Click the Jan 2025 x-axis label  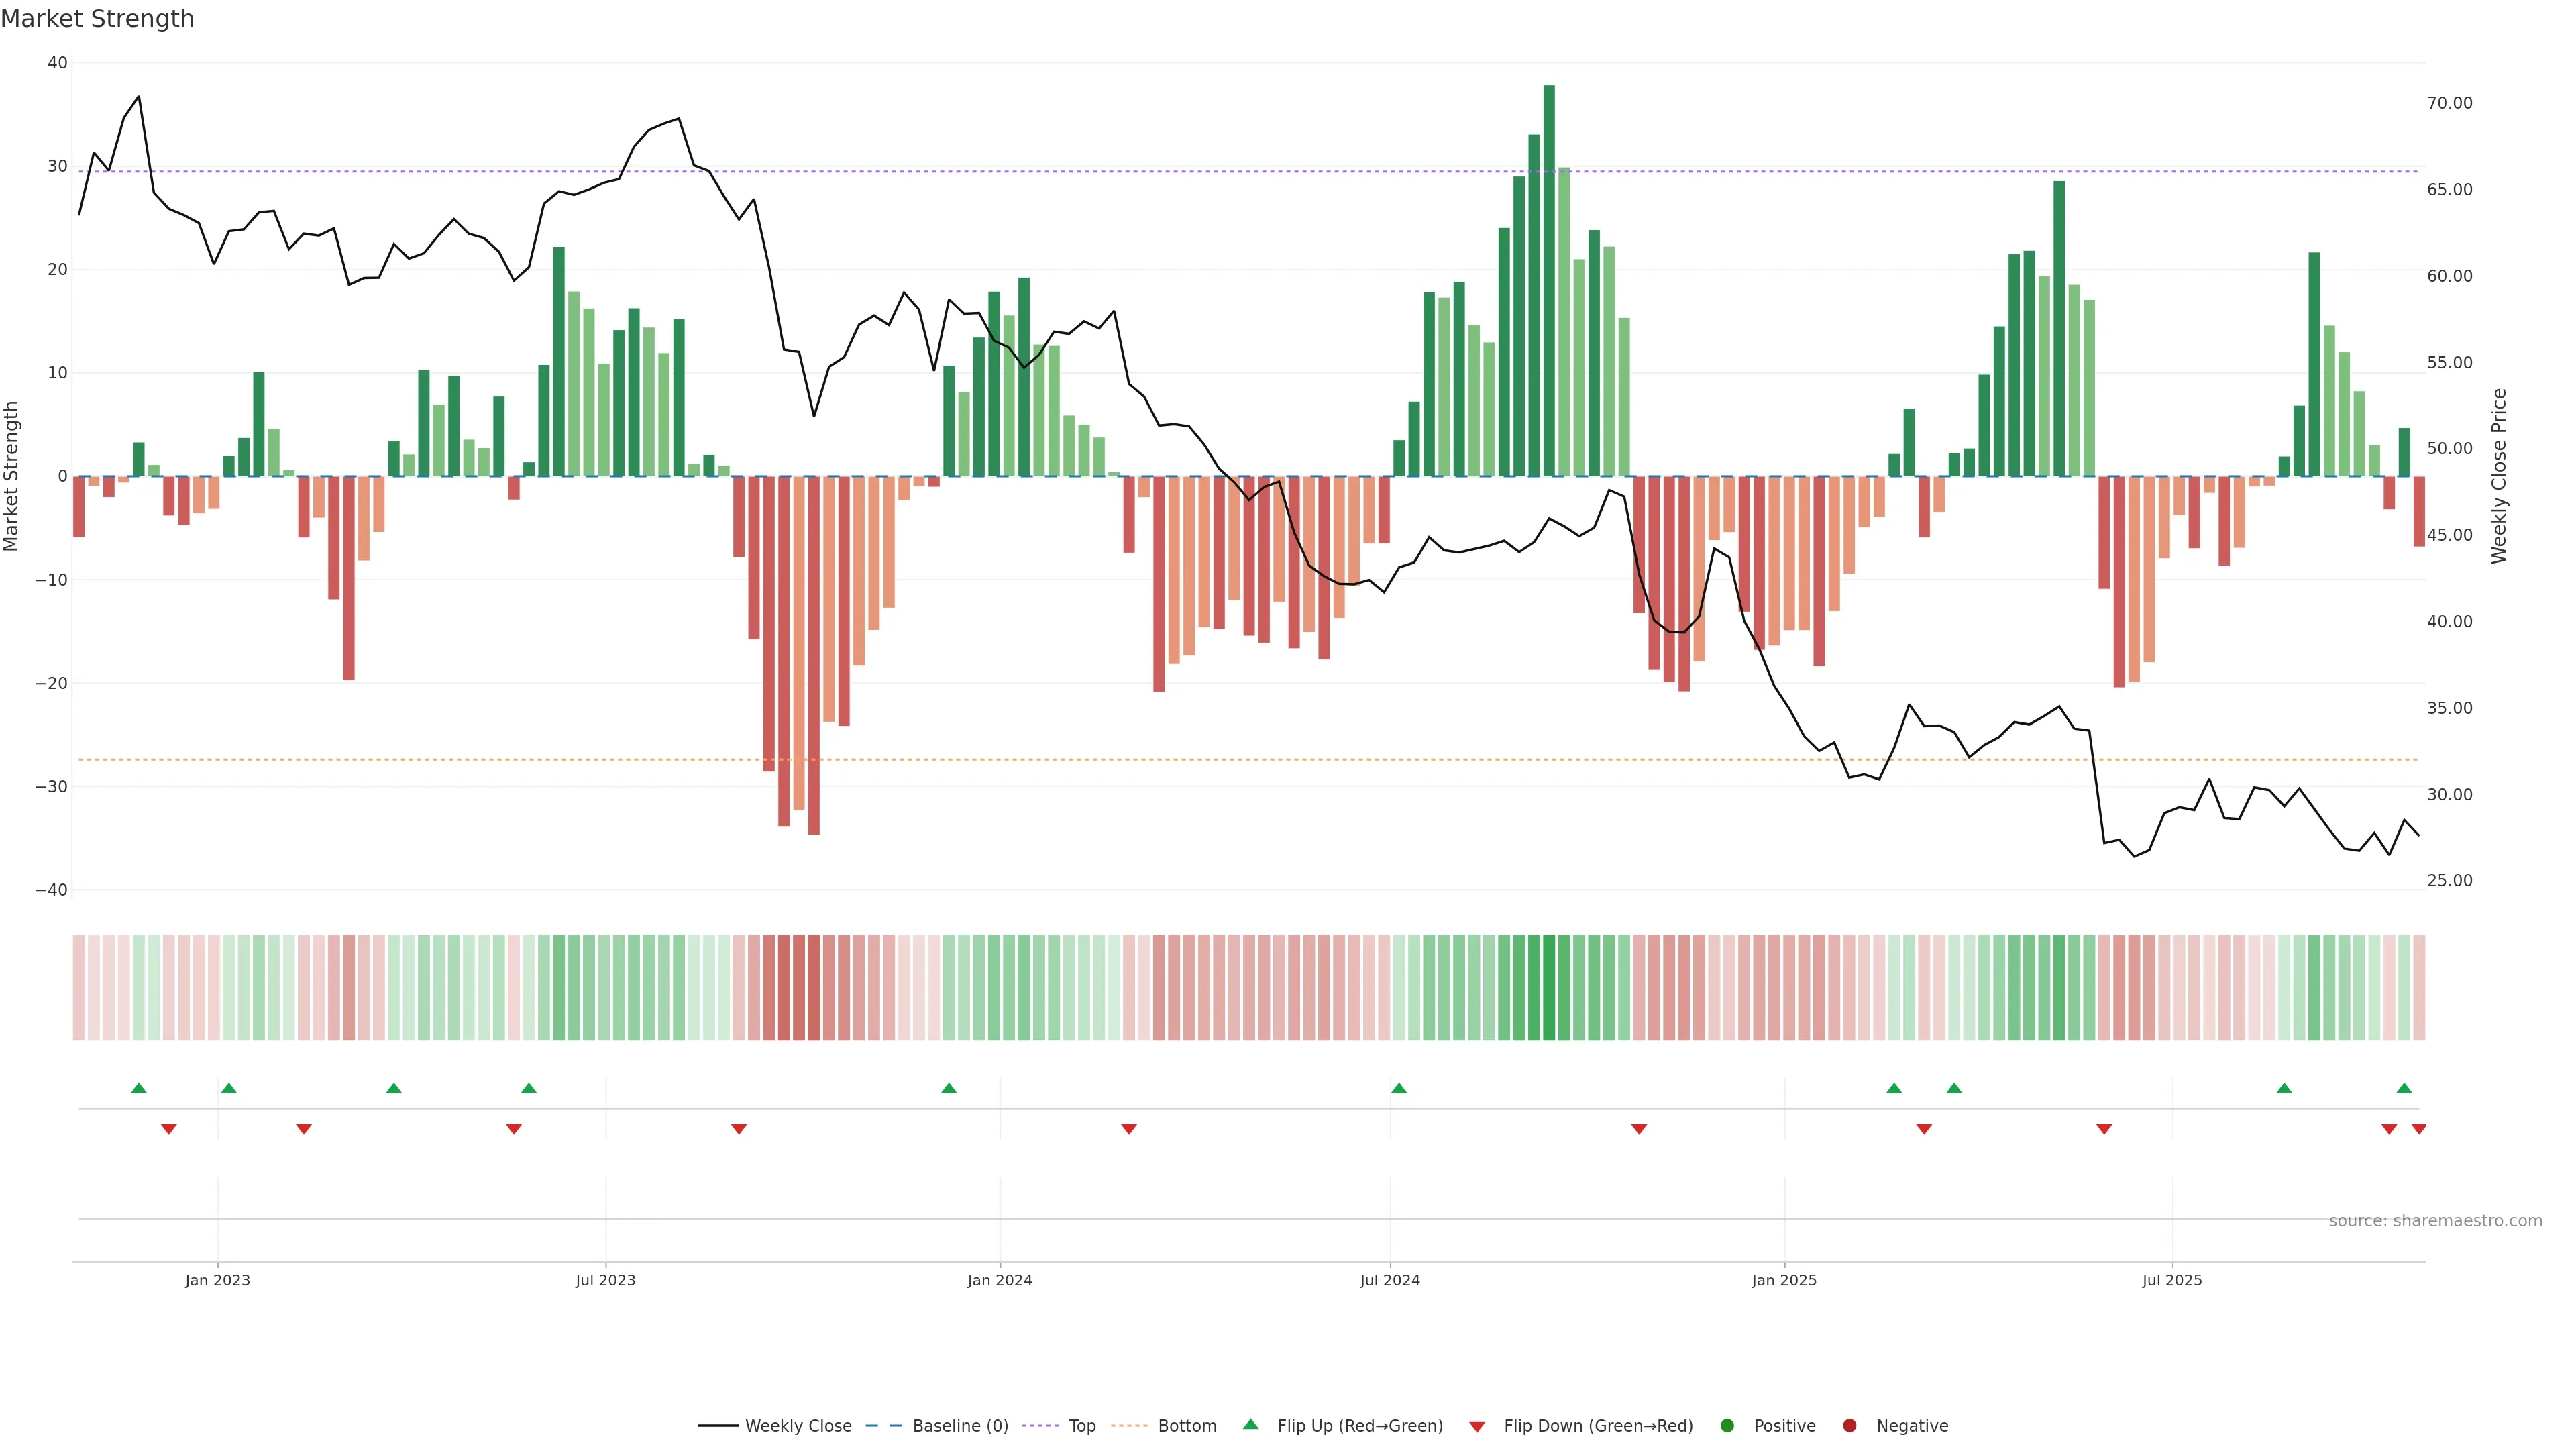[x=1784, y=1280]
